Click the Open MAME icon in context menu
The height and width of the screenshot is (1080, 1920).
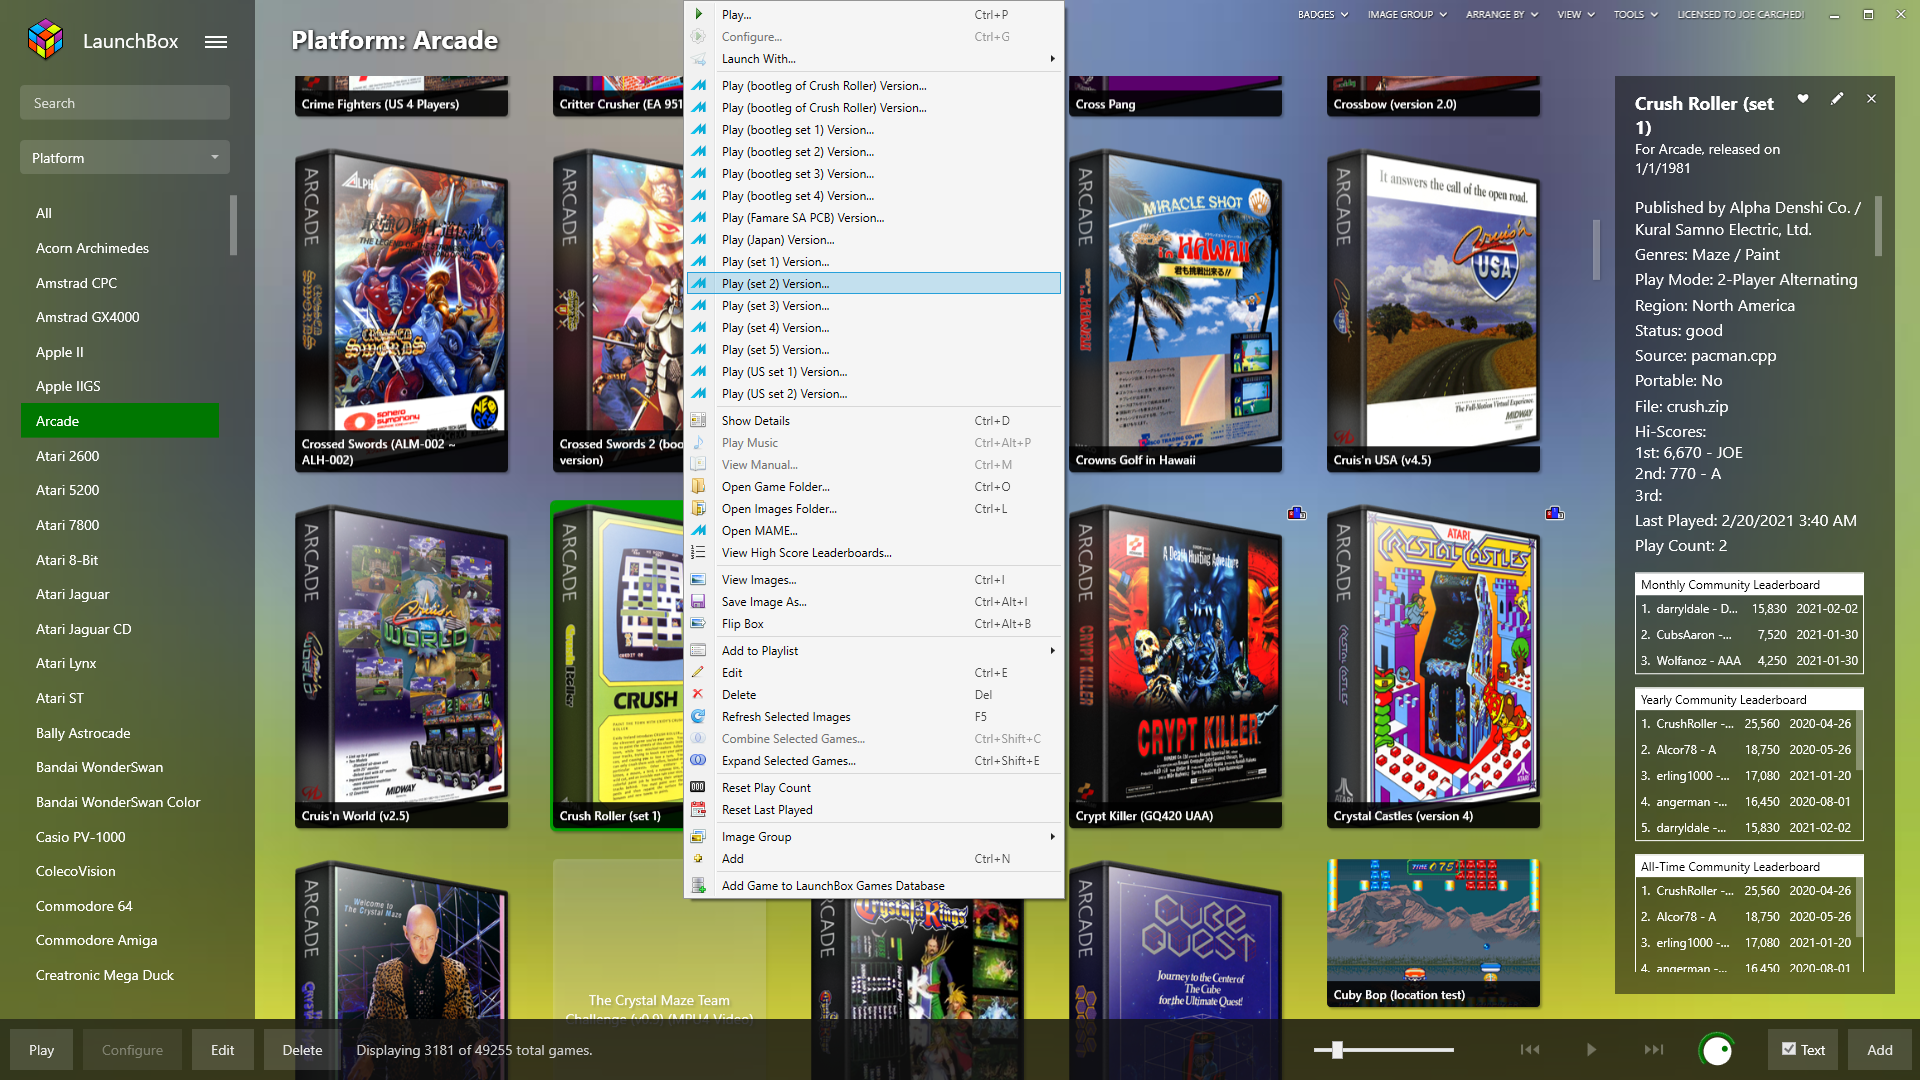point(699,531)
